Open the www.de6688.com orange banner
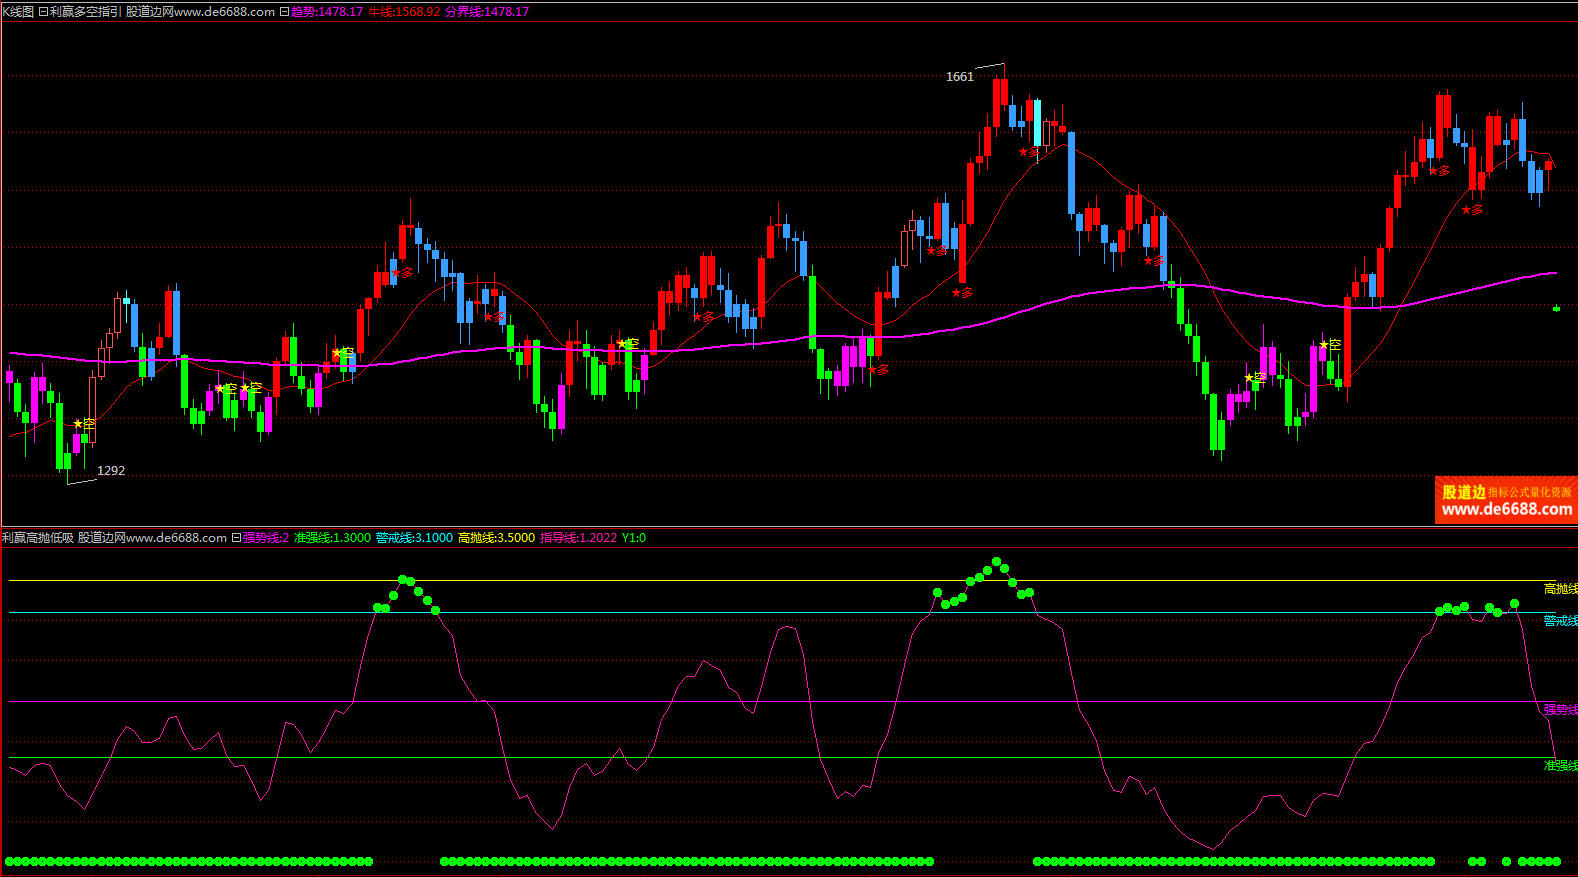Viewport: 1578px width, 877px height. [1506, 501]
